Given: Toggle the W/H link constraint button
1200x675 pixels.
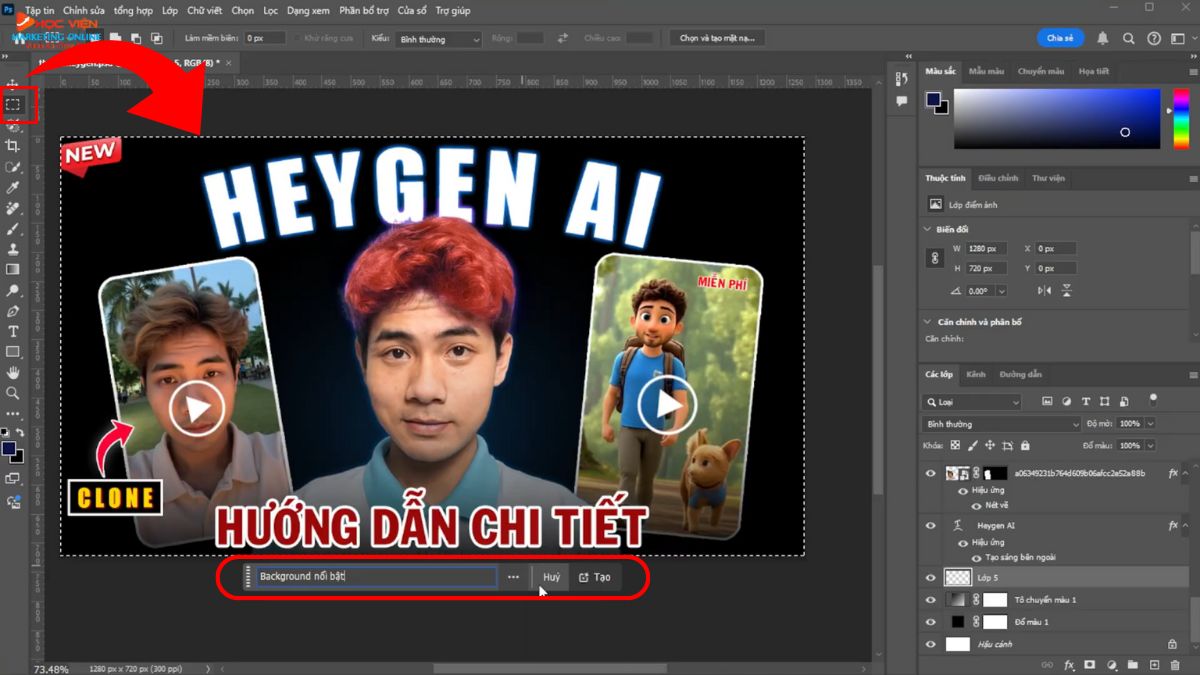Looking at the screenshot, I should [x=936, y=258].
